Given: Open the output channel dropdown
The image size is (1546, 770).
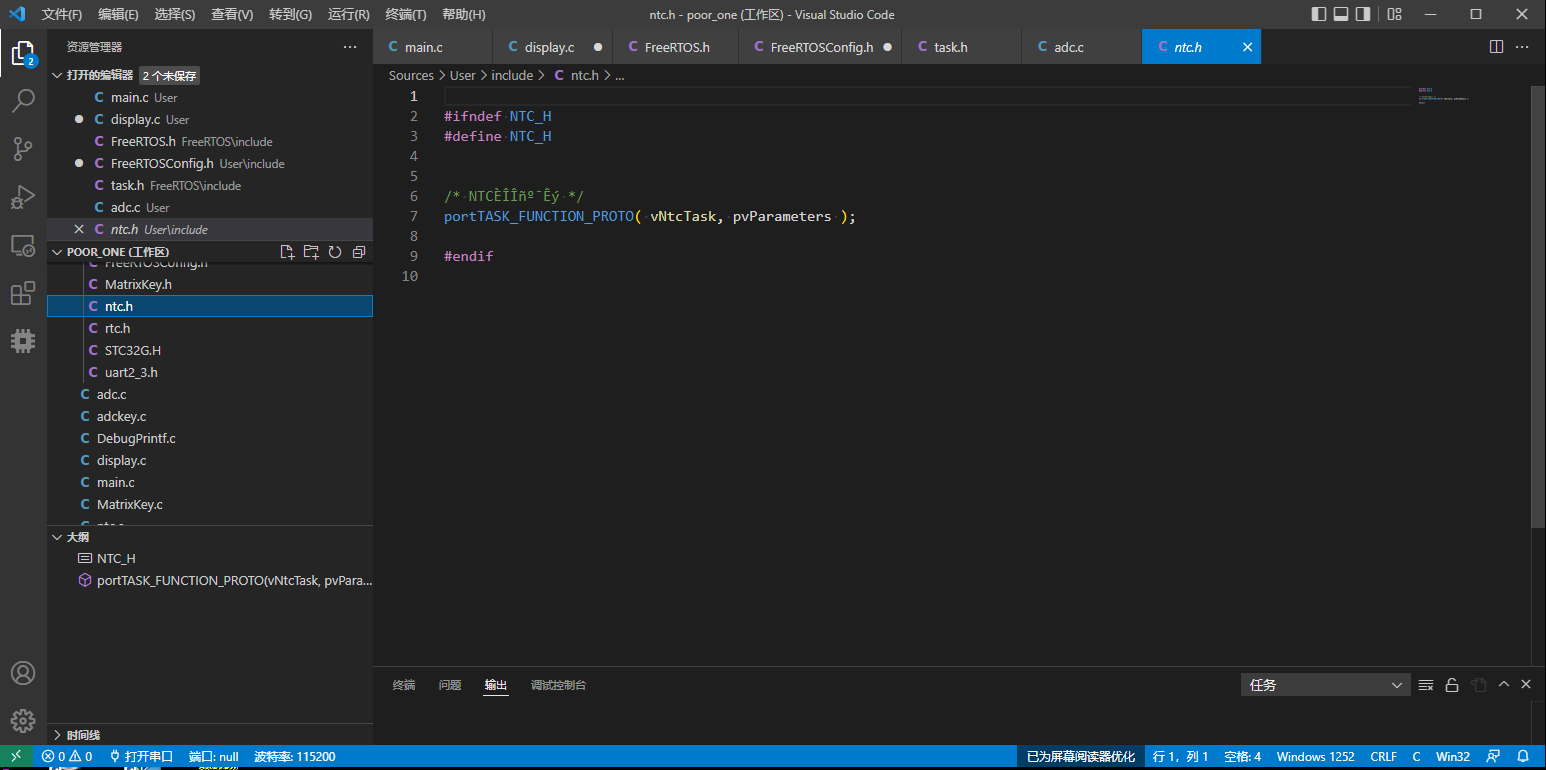Looking at the screenshot, I should pos(1325,685).
